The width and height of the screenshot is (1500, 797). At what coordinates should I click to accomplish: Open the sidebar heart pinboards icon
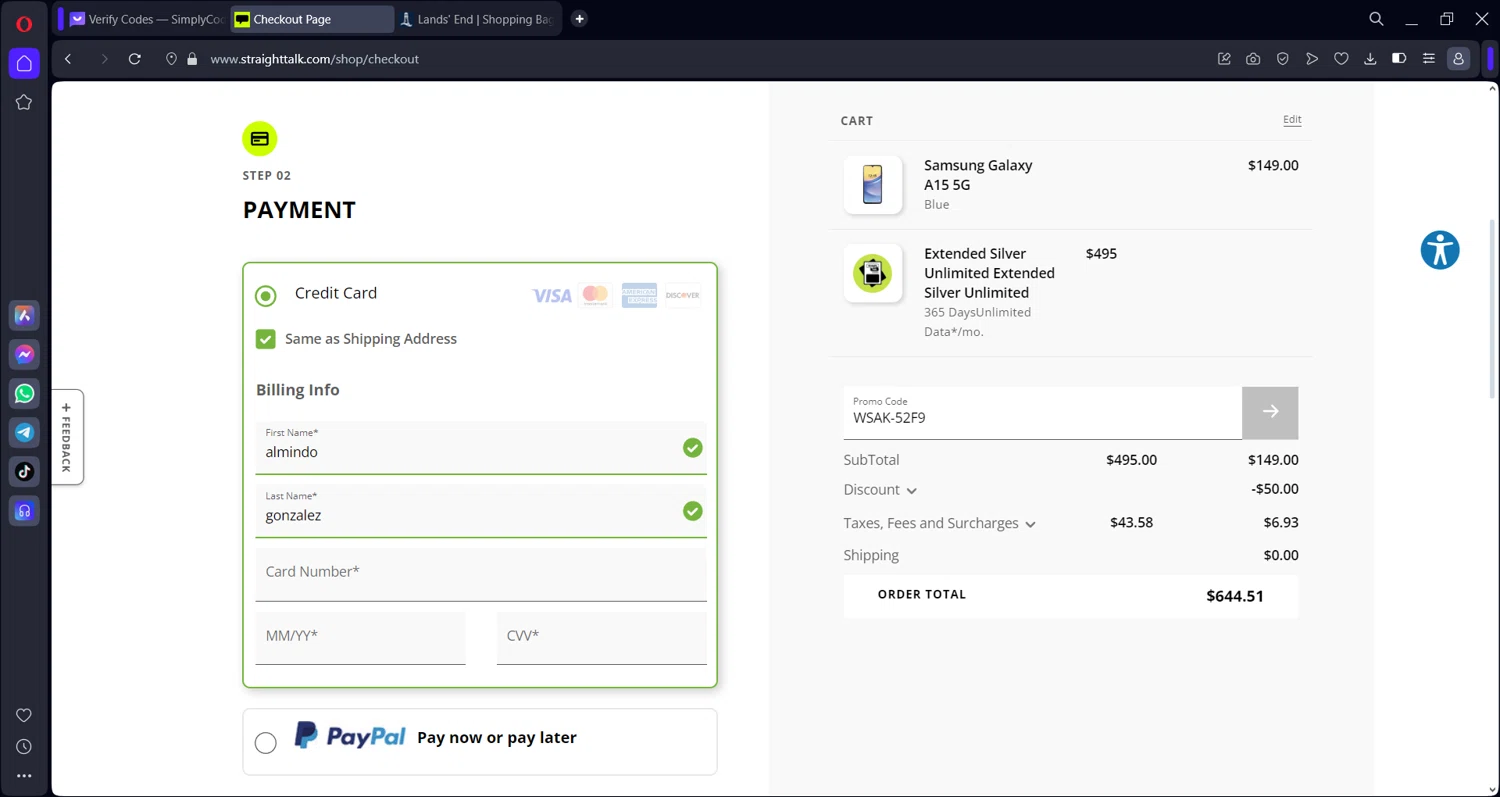pyautogui.click(x=24, y=715)
